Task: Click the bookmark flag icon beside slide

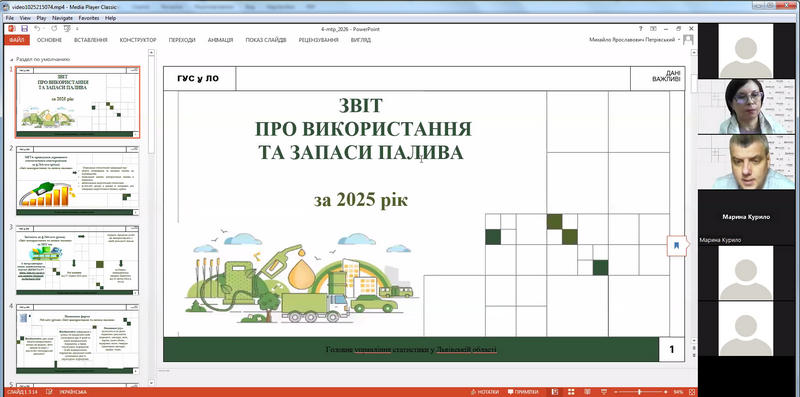Action: pos(676,245)
